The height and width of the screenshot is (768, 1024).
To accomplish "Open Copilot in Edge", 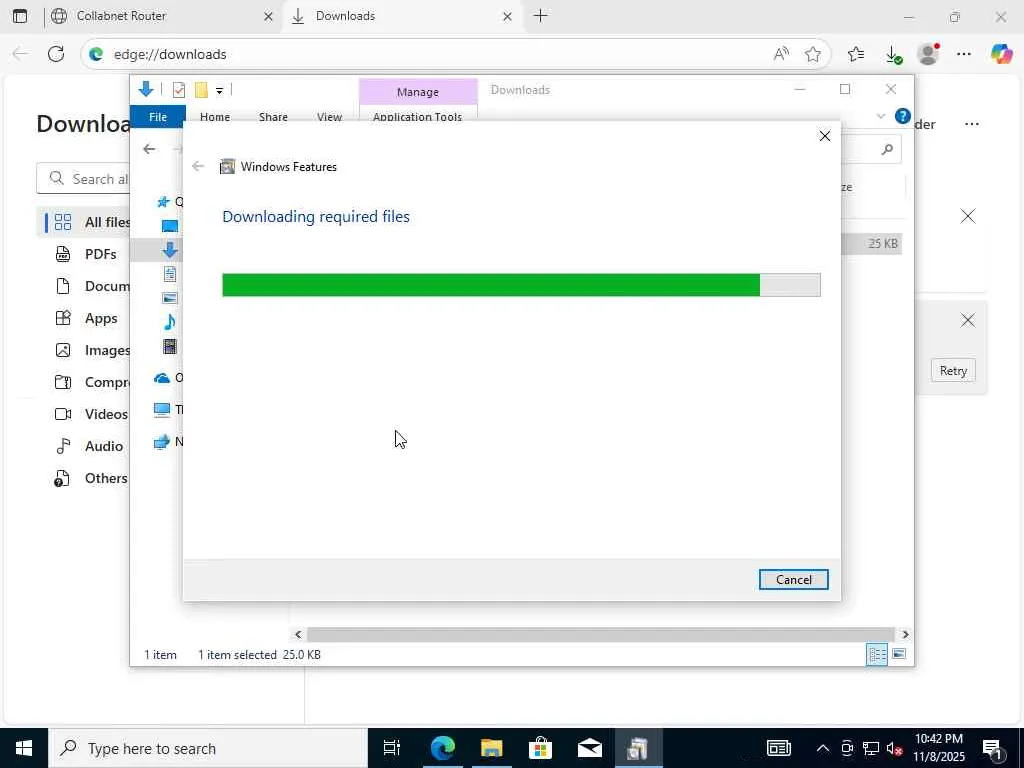I will tap(1001, 54).
